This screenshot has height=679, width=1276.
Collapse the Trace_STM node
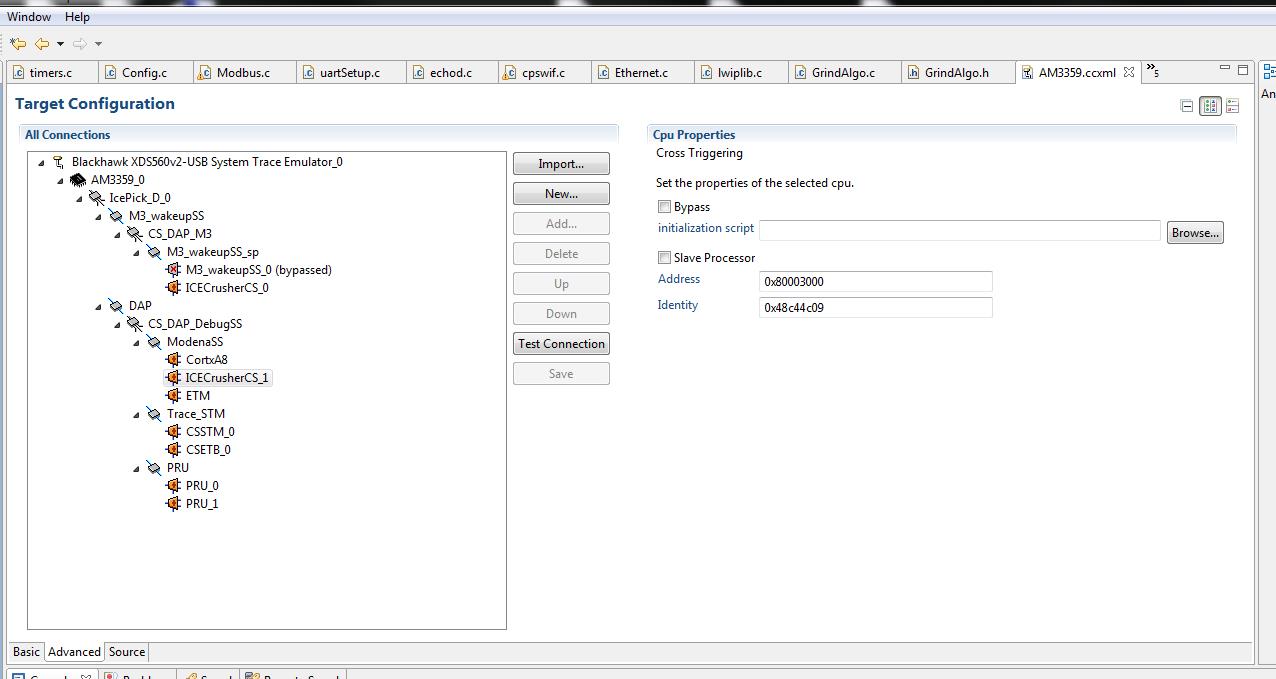pos(136,414)
